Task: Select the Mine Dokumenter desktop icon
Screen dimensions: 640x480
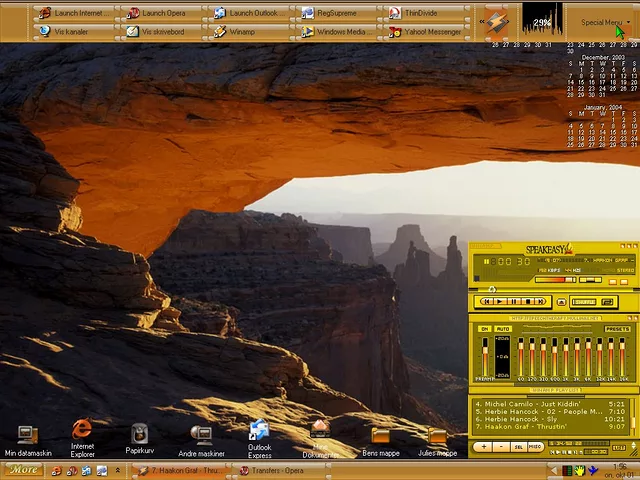Action: [x=320, y=439]
